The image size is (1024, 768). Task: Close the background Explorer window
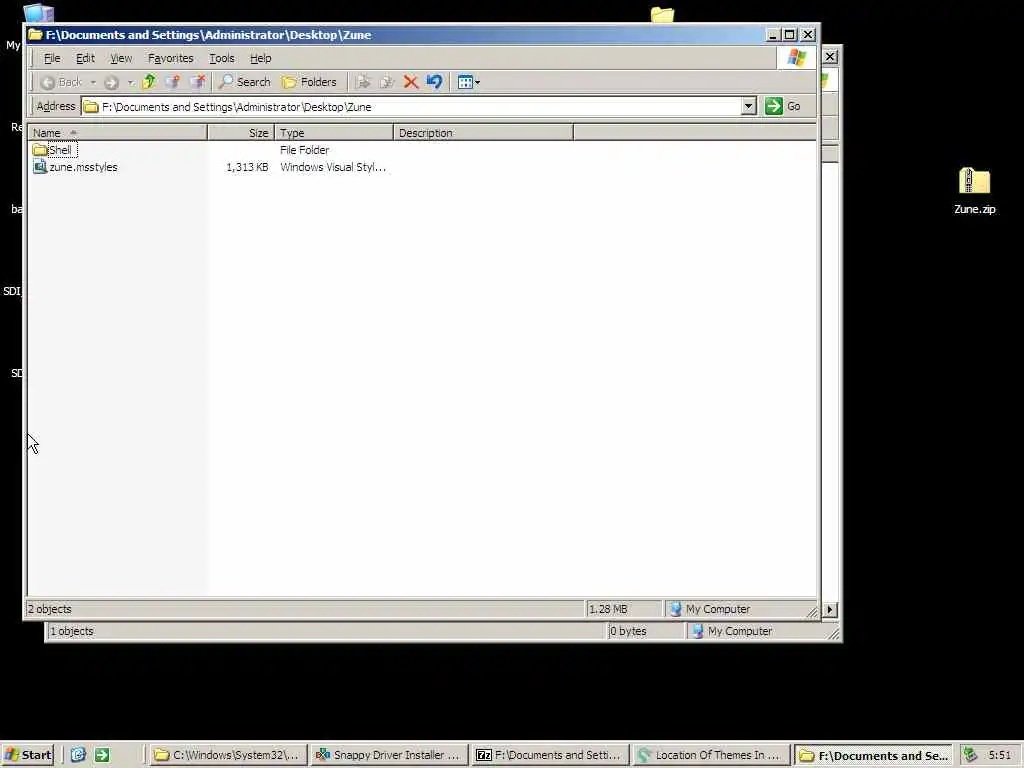pyautogui.click(x=830, y=57)
